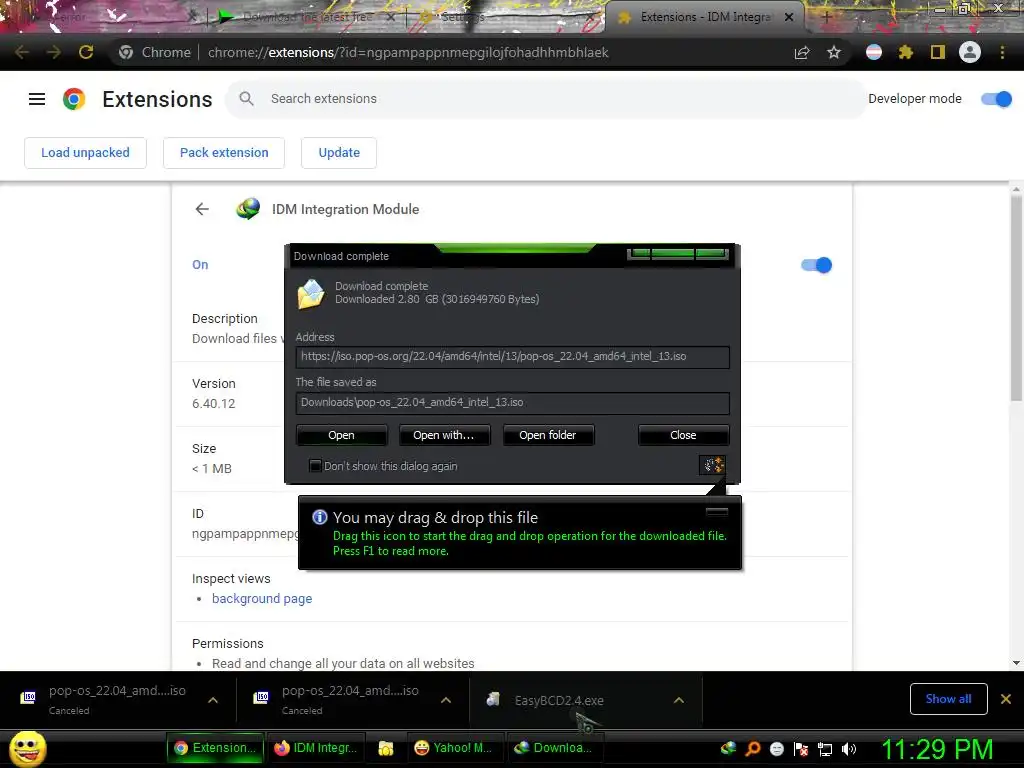Click the magnifier tray icon
1024x768 pixels.
[753, 748]
